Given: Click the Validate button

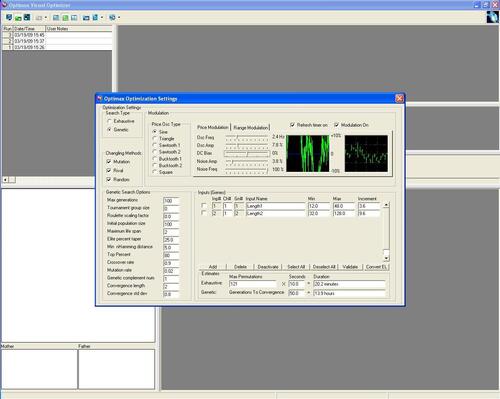Looking at the screenshot, I should [x=350, y=267].
